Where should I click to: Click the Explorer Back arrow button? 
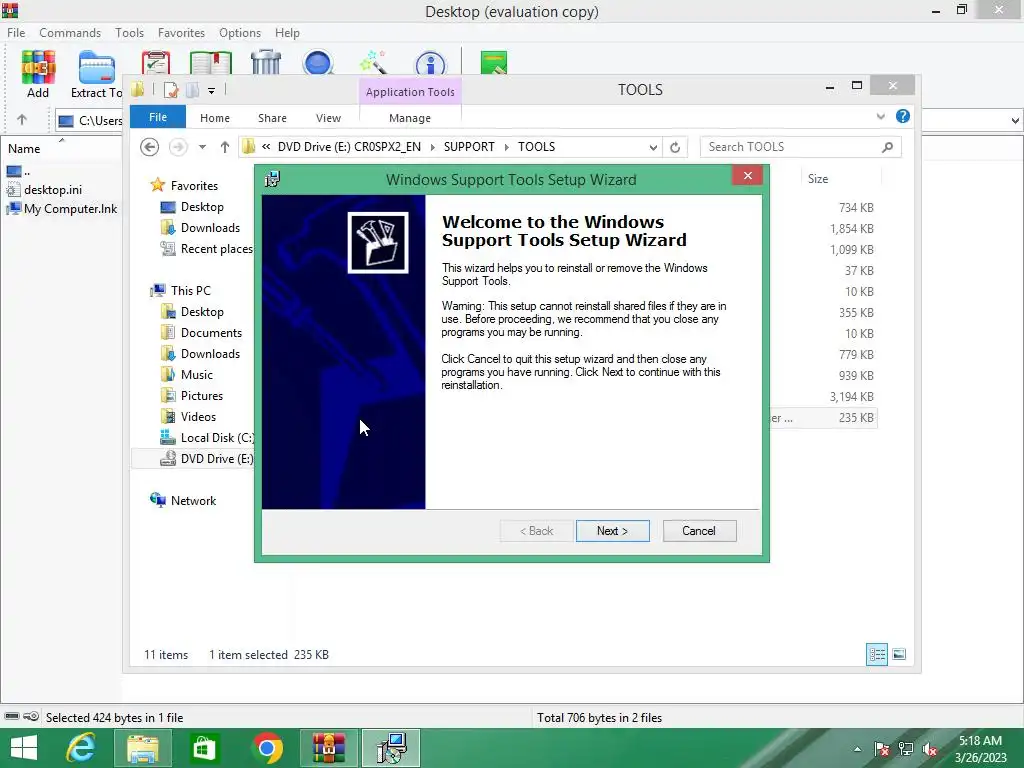(150, 147)
